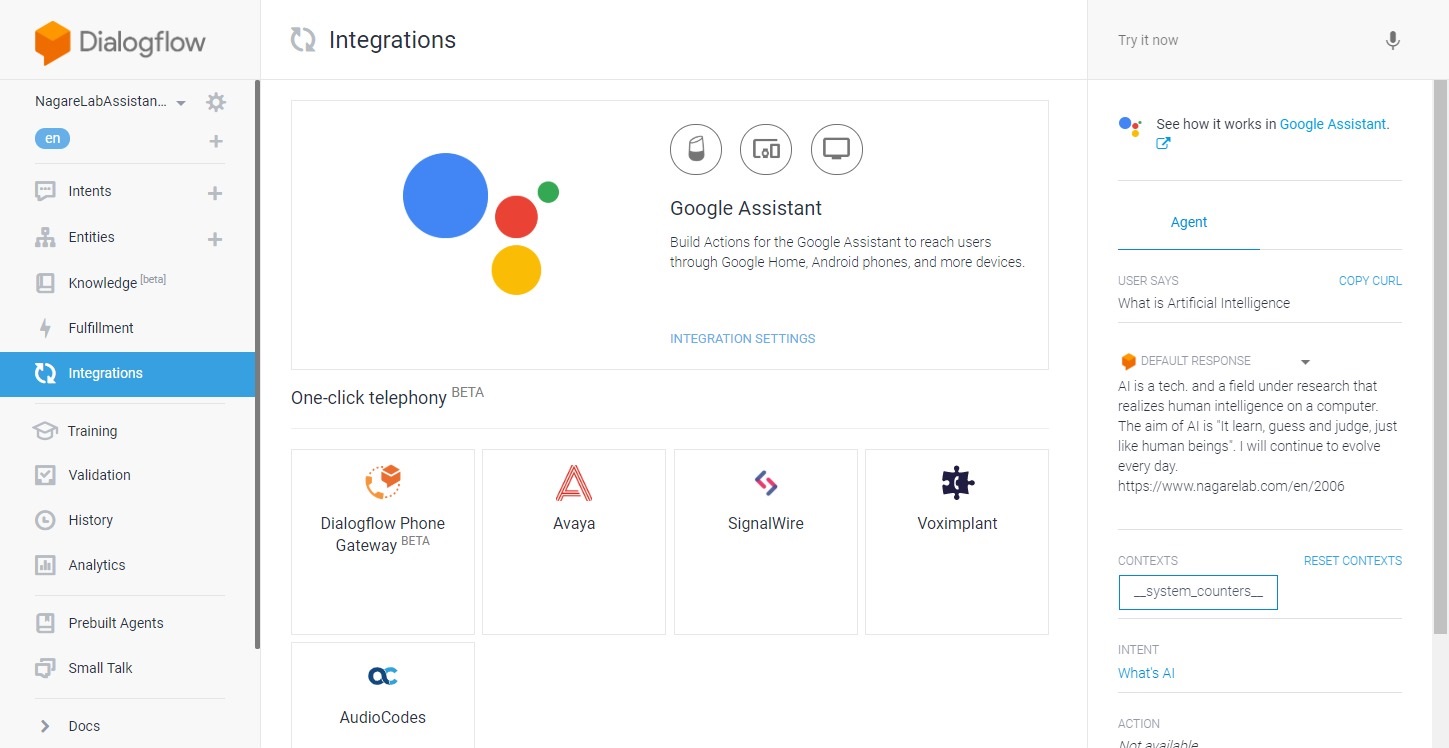Click COPY CURL link
Image resolution: width=1449 pixels, height=748 pixels.
tap(1370, 281)
